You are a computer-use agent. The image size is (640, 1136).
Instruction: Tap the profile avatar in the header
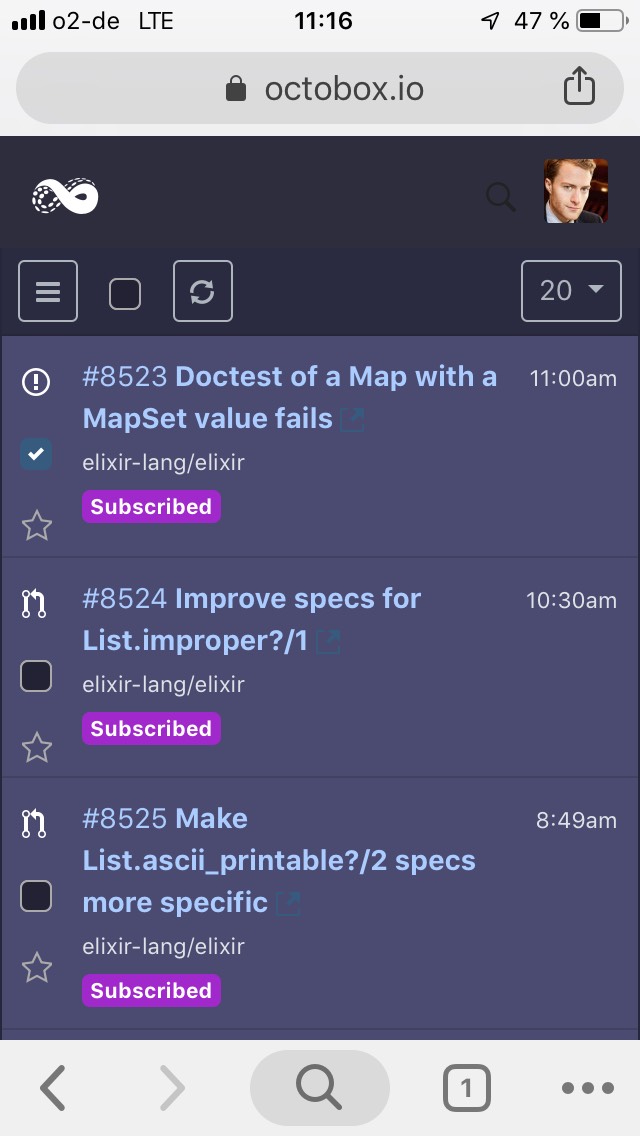(576, 190)
